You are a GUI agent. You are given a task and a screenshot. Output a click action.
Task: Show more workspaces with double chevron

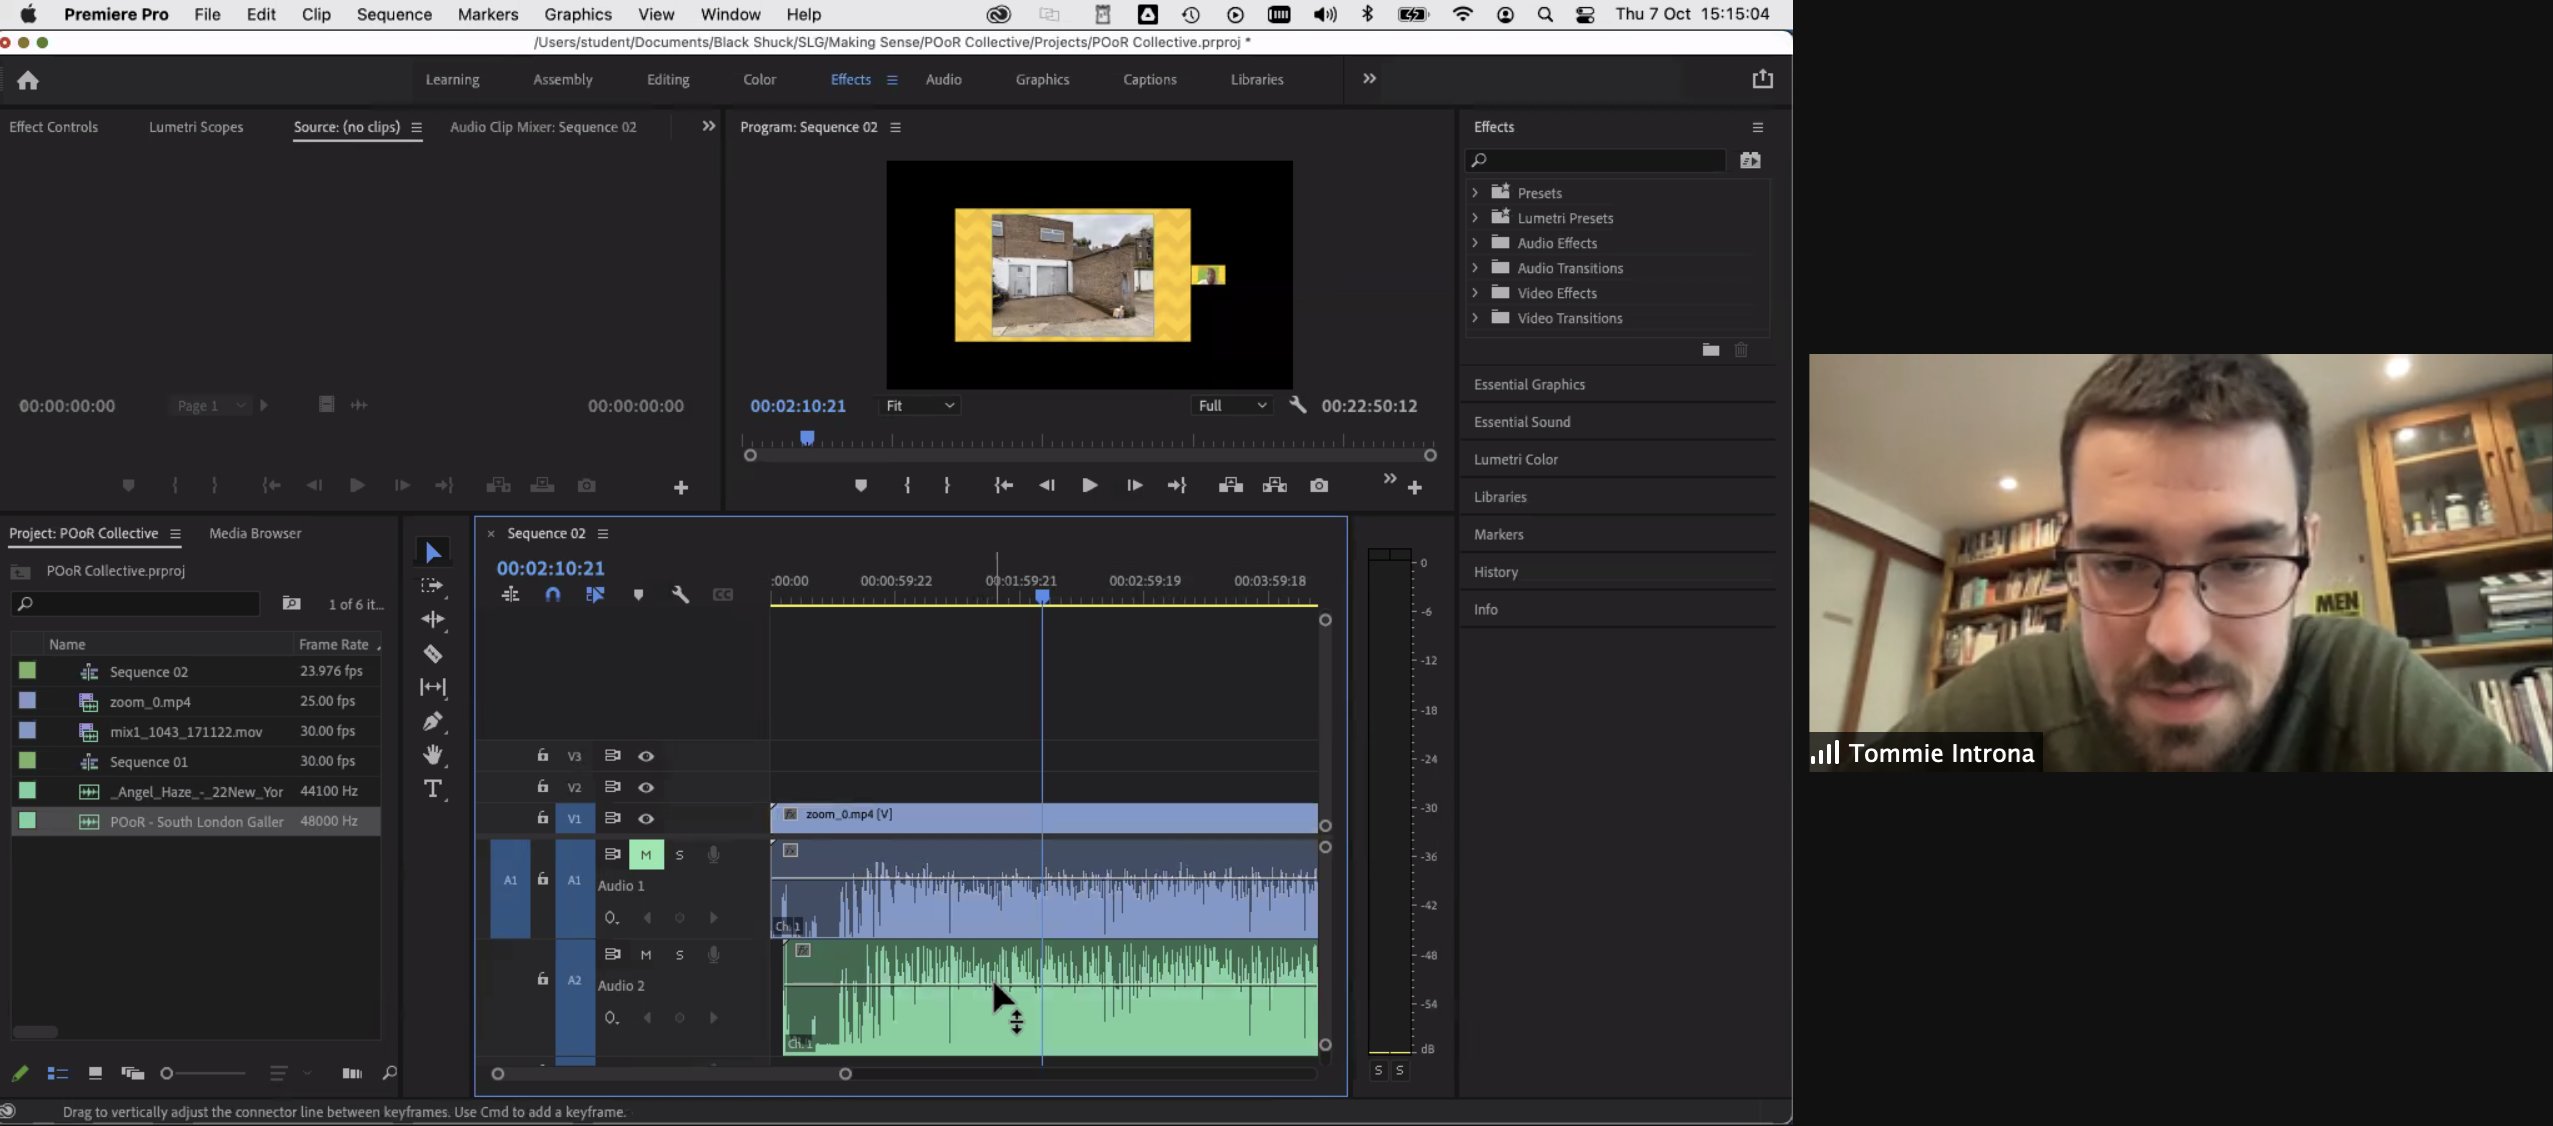click(1369, 78)
